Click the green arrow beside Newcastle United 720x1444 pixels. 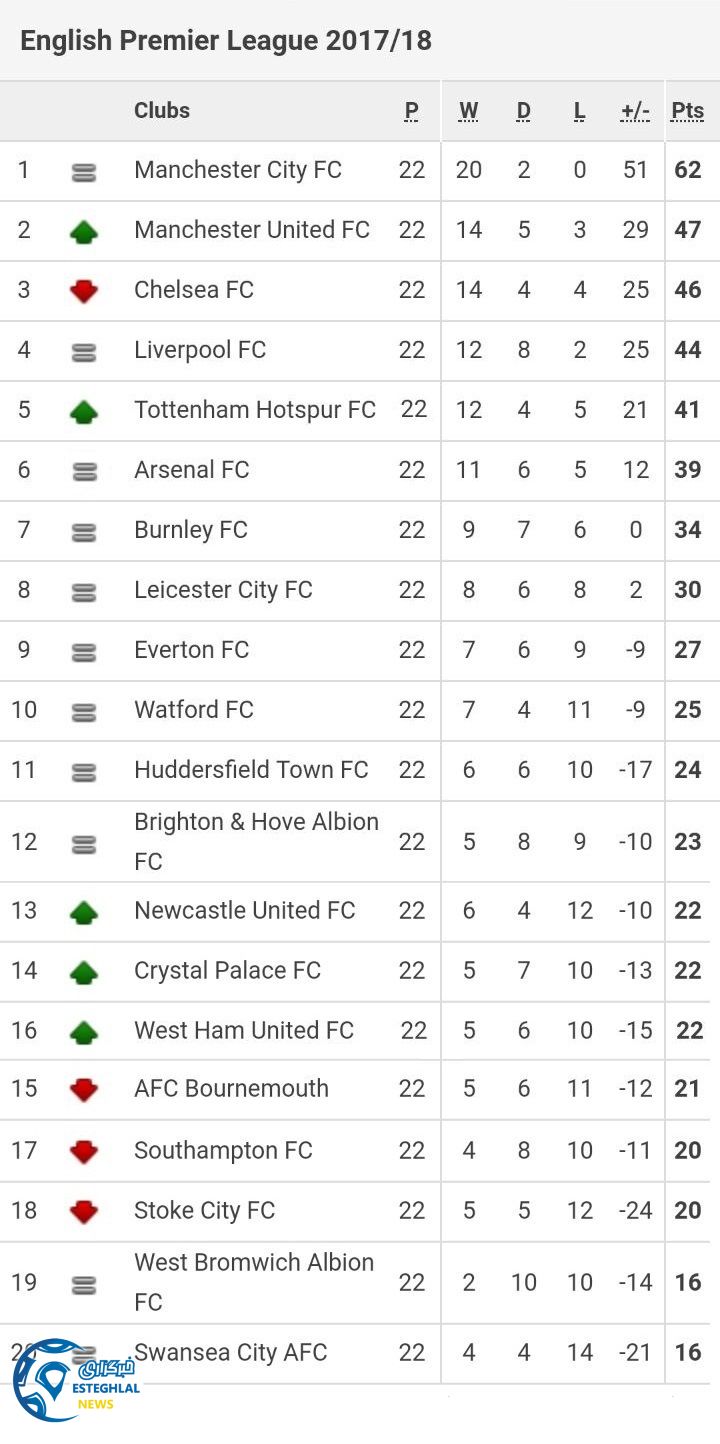(x=84, y=912)
